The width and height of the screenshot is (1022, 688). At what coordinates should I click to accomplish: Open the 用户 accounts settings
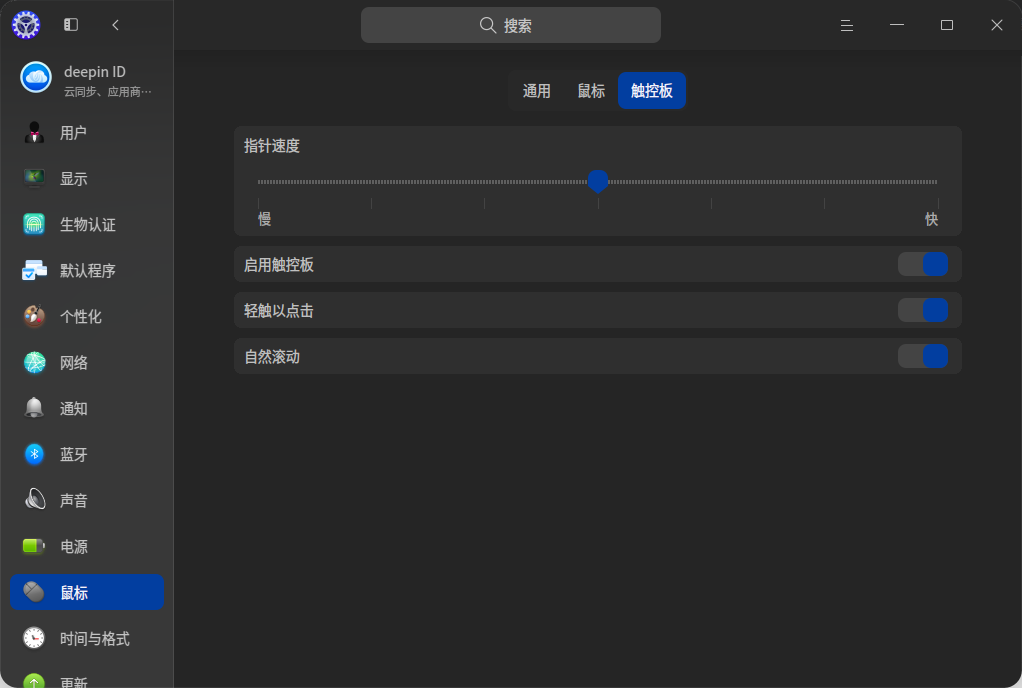click(87, 133)
